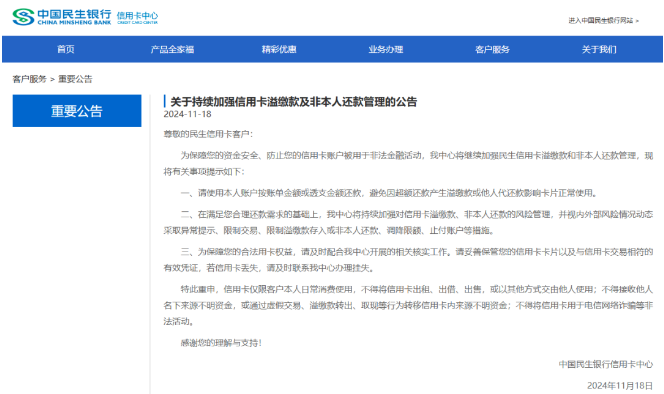
Task: Go to 首页 in navigation bar
Action: tap(66, 49)
